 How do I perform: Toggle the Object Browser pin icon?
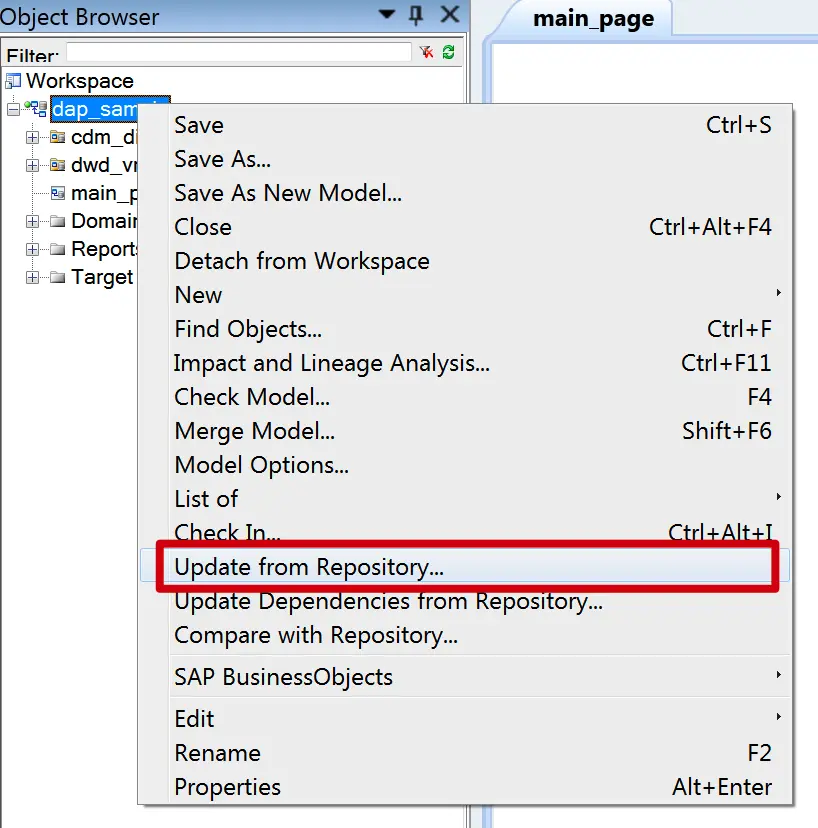tap(416, 15)
